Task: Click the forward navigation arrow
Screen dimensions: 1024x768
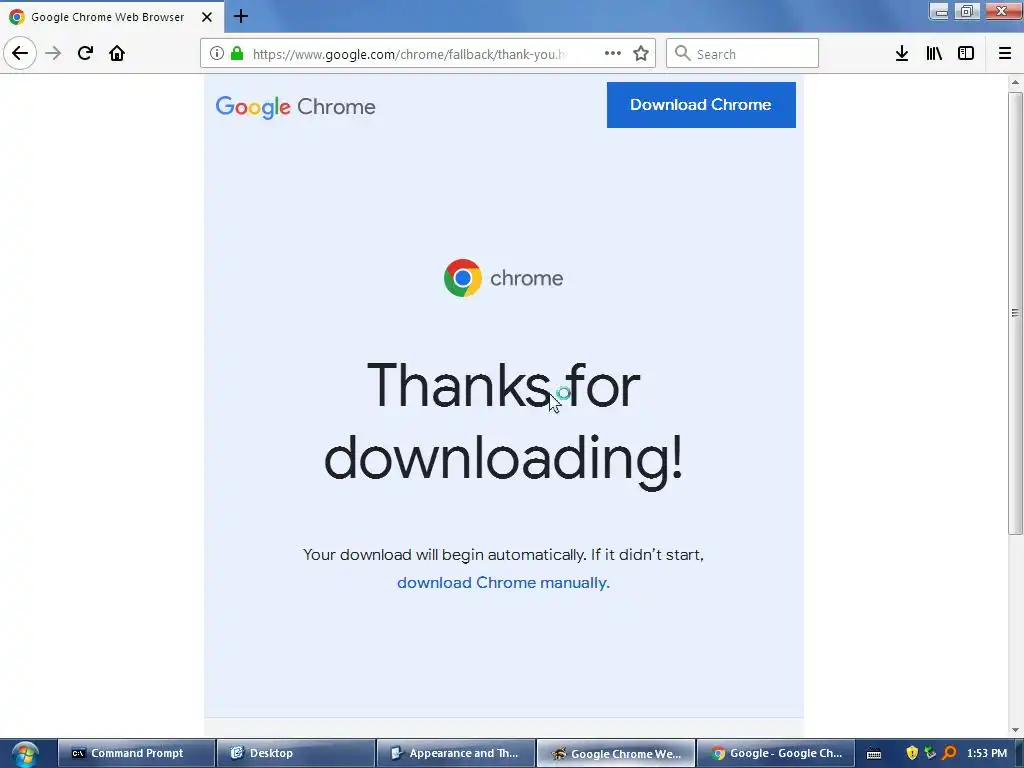Action: click(53, 53)
